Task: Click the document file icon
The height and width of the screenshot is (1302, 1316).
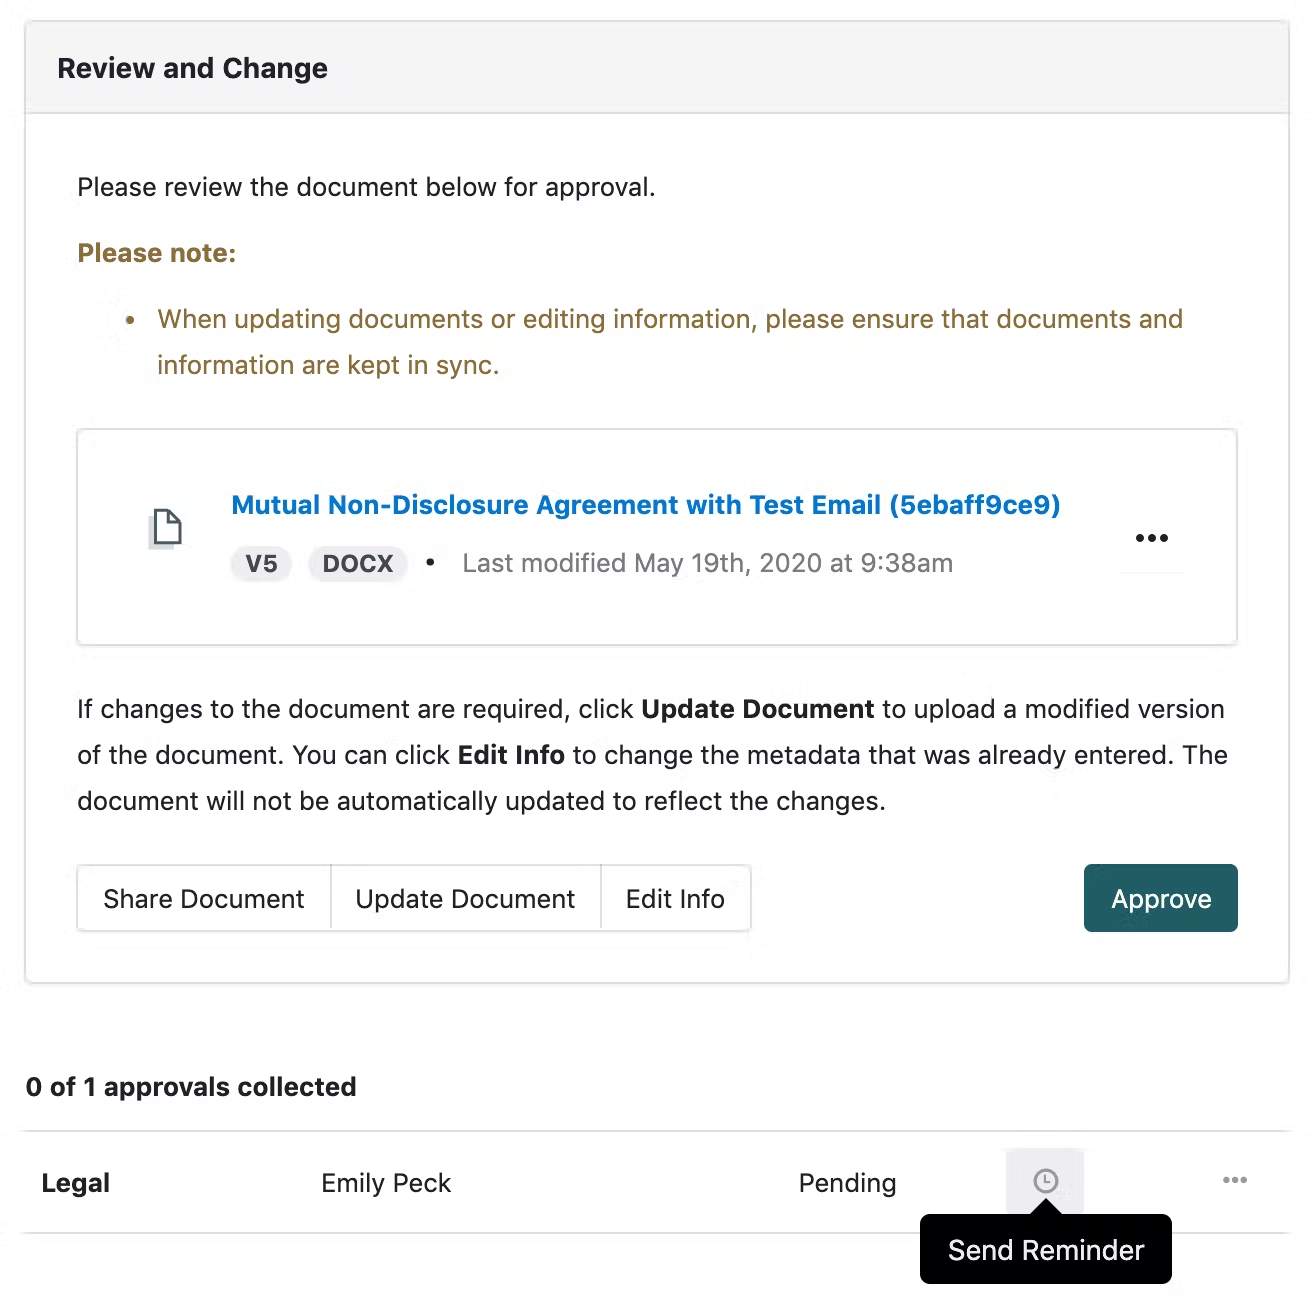Action: [x=167, y=527]
